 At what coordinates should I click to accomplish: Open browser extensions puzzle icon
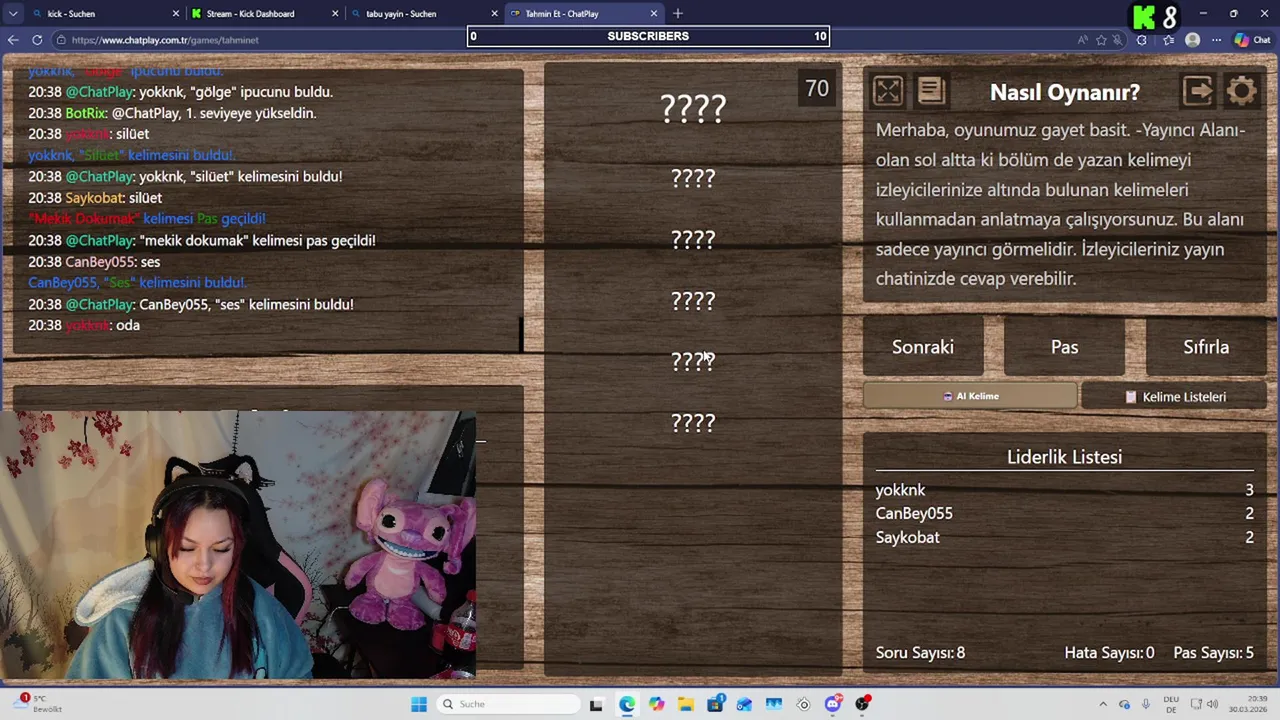tap(1142, 40)
